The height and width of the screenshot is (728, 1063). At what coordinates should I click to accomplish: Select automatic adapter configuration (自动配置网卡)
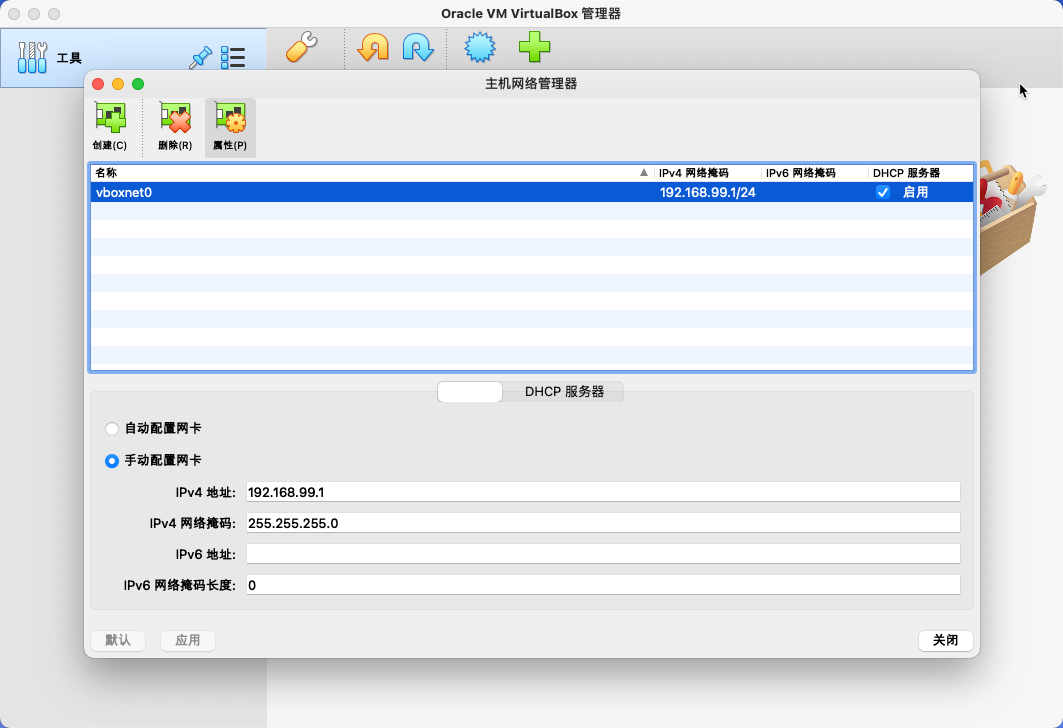[112, 428]
